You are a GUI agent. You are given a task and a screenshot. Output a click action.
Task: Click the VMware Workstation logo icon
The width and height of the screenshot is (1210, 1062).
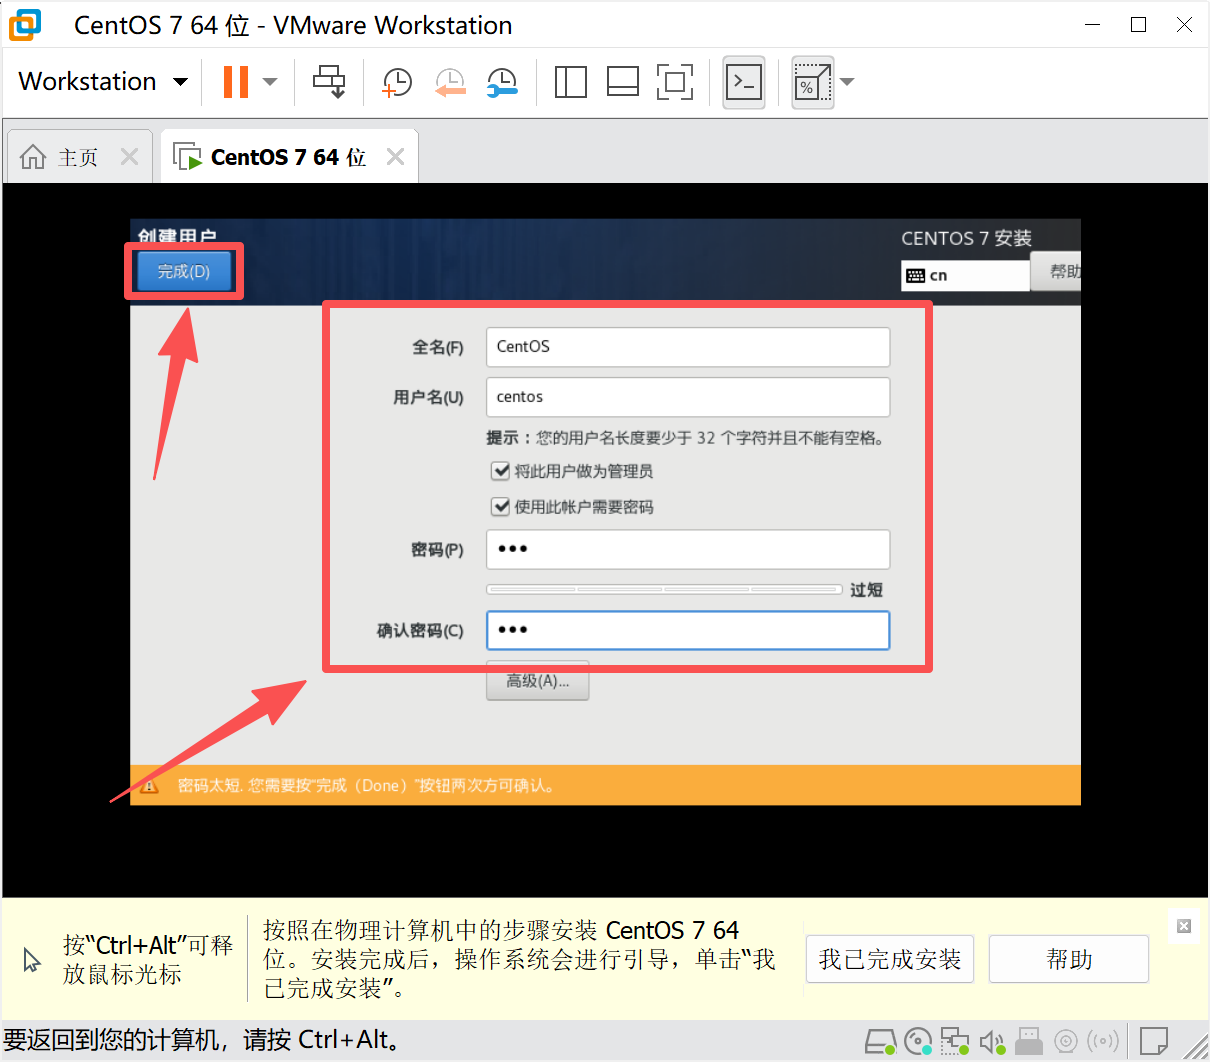tap(25, 25)
